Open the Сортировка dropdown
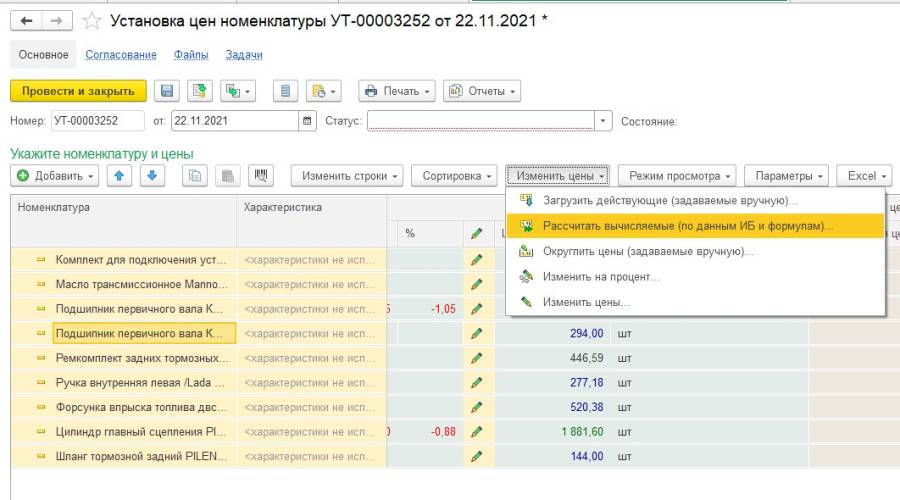 point(458,175)
